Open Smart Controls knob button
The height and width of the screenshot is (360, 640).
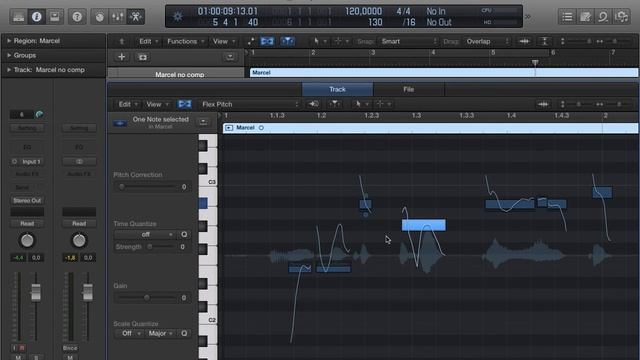tap(100, 17)
